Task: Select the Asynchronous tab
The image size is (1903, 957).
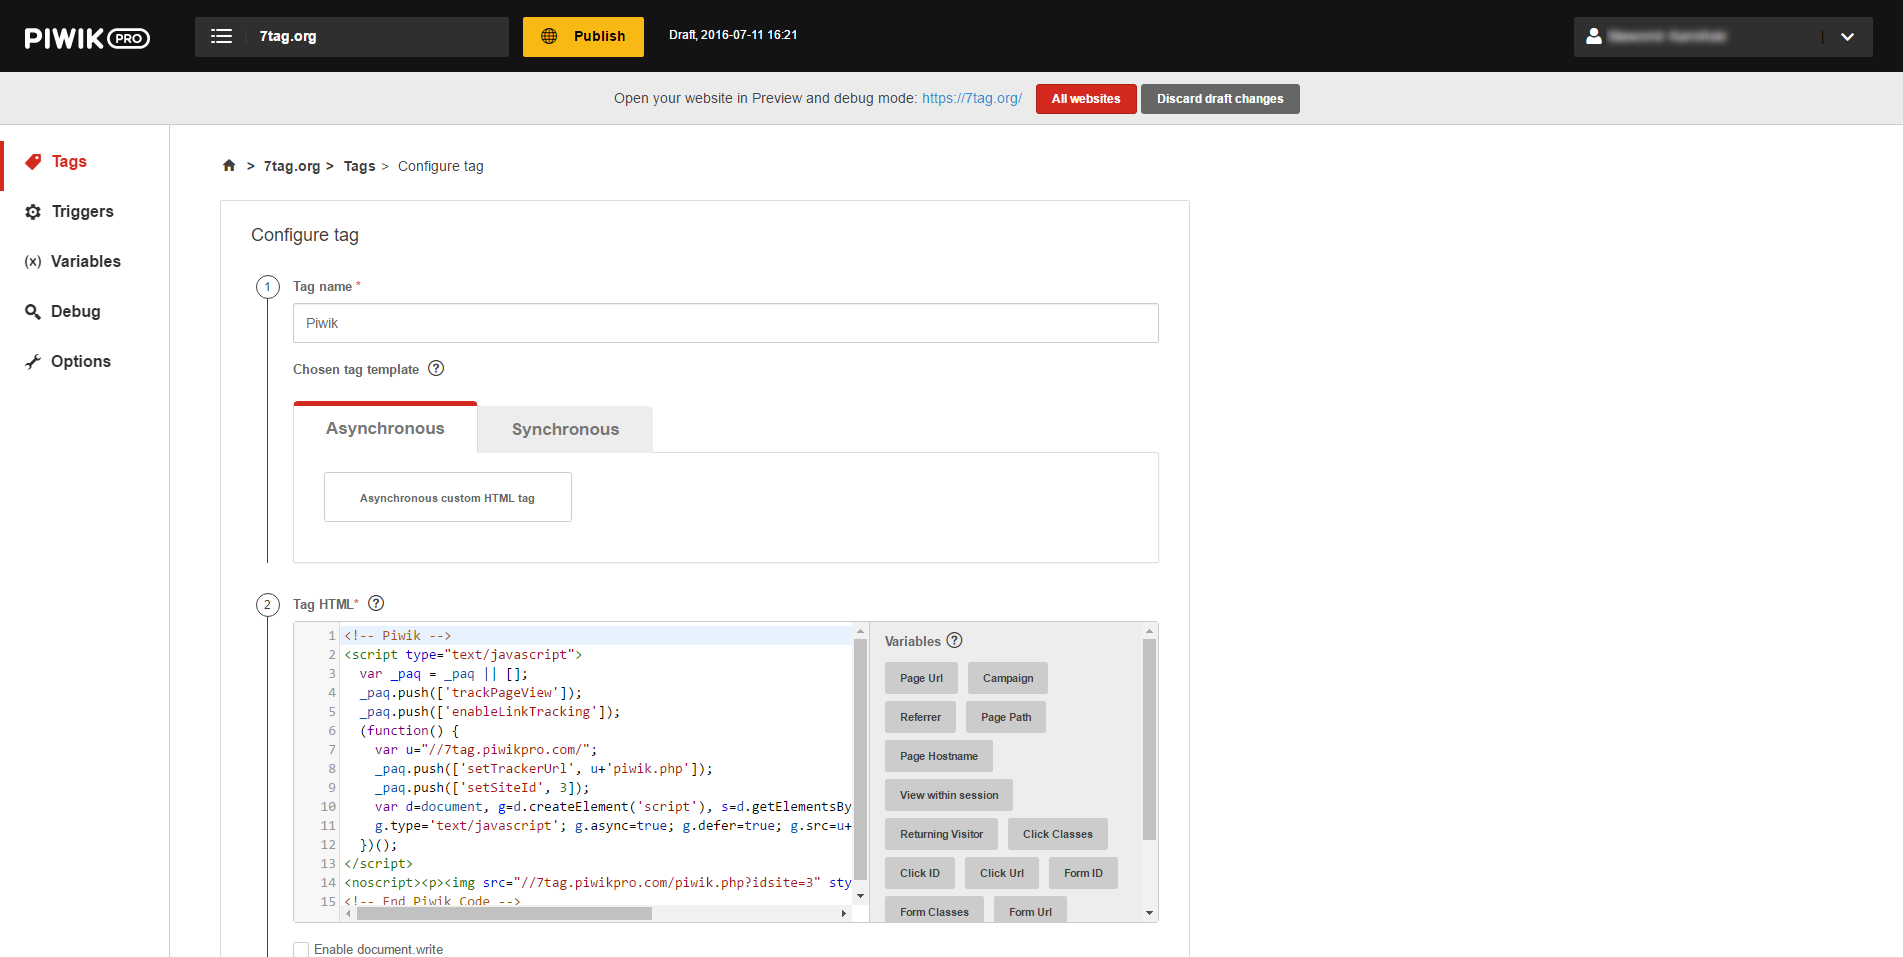Action: [384, 428]
